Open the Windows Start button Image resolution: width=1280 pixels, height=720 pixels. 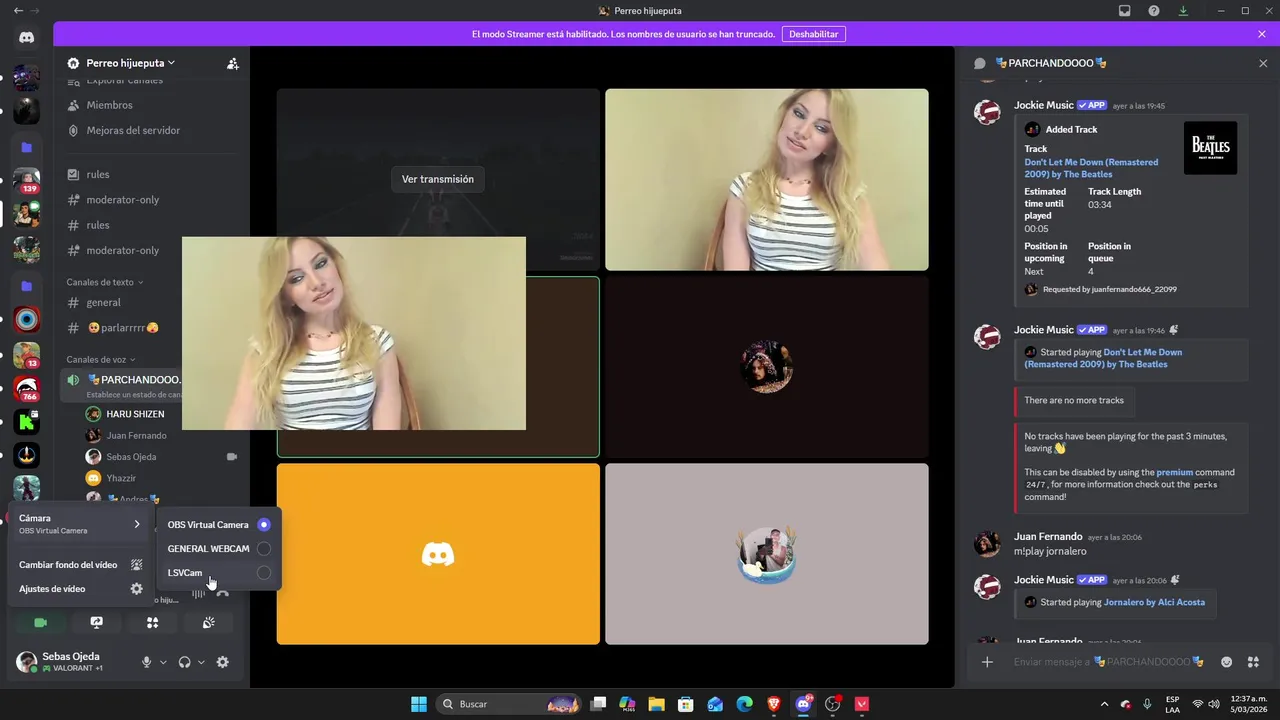tap(419, 704)
